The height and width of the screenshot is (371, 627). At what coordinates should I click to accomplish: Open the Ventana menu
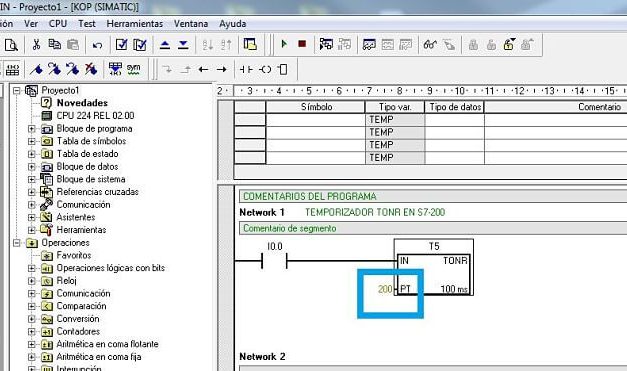pos(191,24)
